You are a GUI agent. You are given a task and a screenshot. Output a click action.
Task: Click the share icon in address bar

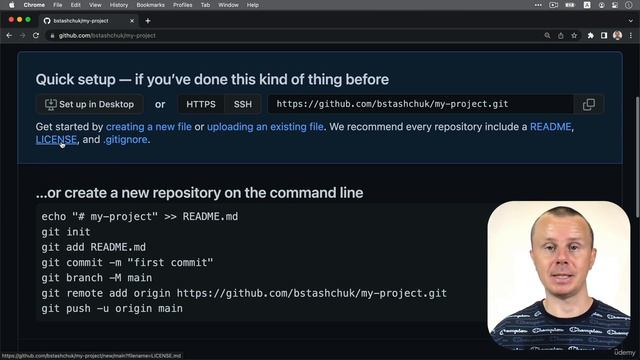pyautogui.click(x=561, y=36)
